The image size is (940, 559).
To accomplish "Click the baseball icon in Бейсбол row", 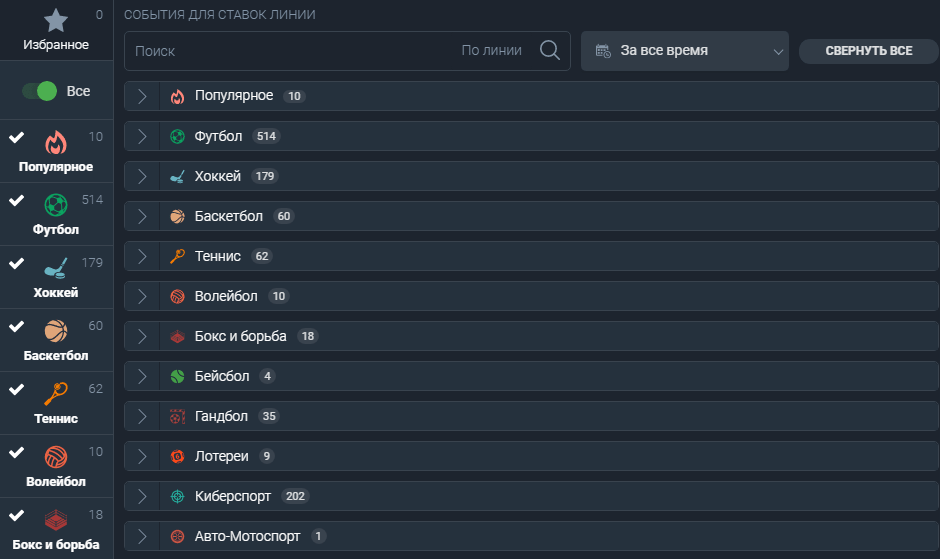I will click(x=177, y=376).
